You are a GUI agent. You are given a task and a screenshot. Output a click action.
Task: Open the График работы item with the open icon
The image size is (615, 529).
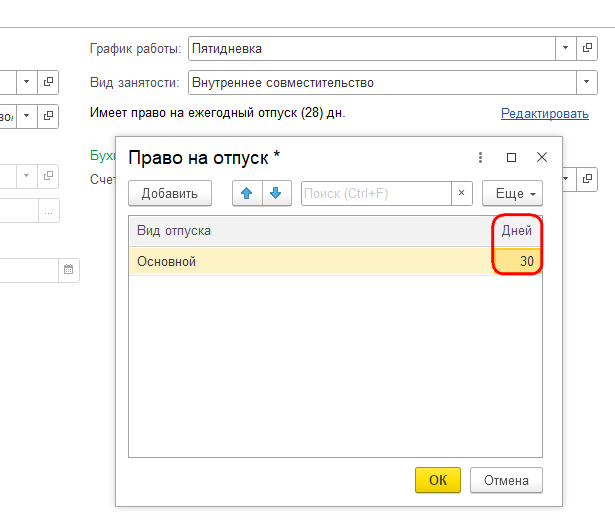click(587, 48)
